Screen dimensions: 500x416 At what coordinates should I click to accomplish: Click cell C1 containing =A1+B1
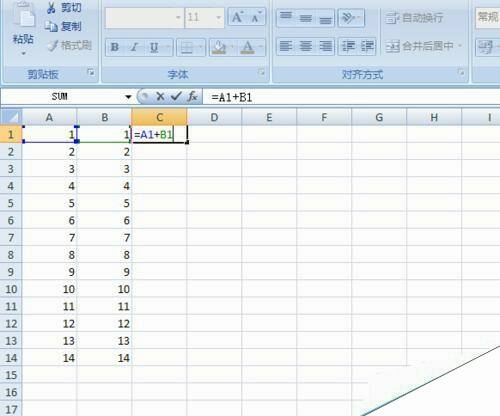[x=159, y=134]
